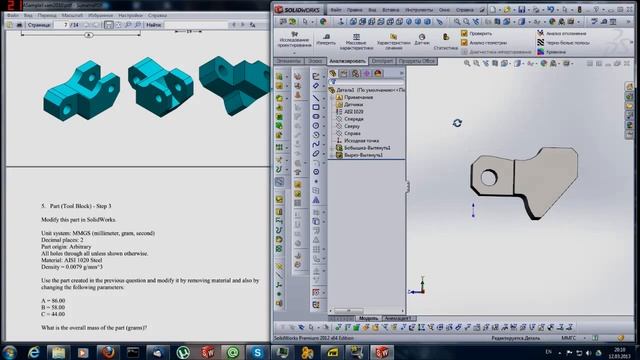Switch to Анимация1 motion study tab
Viewport: 640px width, 360px height.
click(397, 318)
